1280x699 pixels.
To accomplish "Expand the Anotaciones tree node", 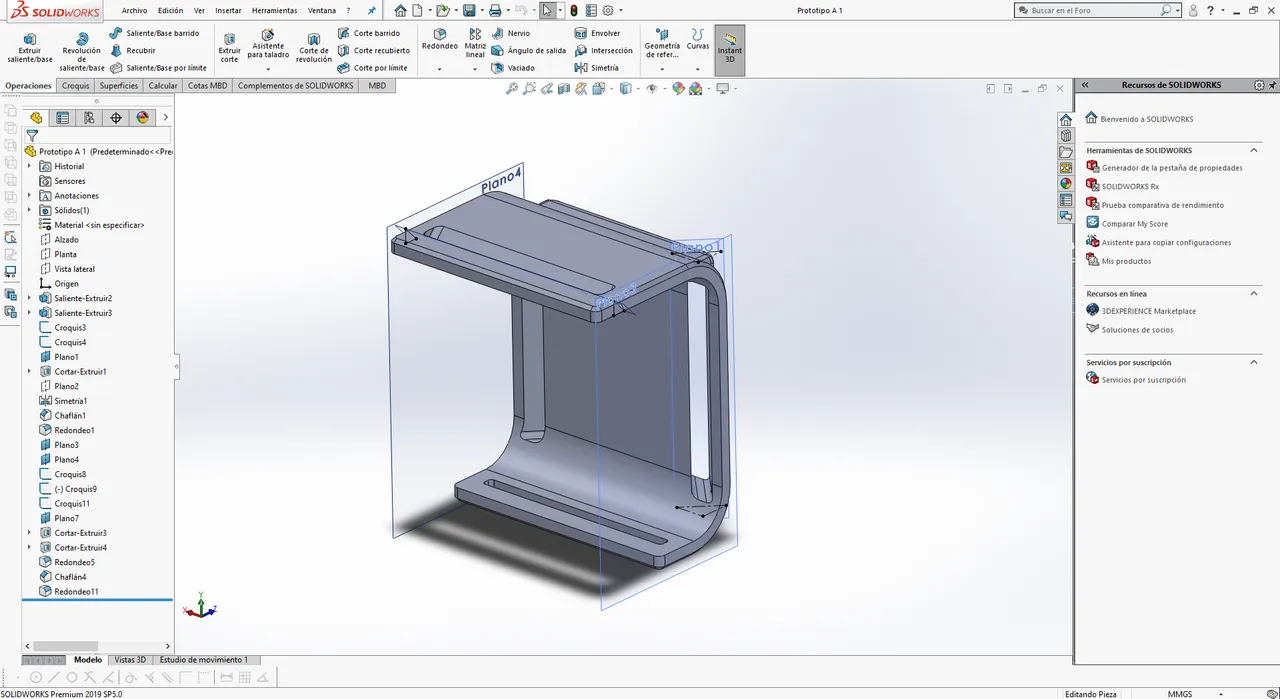I will (x=29, y=196).
